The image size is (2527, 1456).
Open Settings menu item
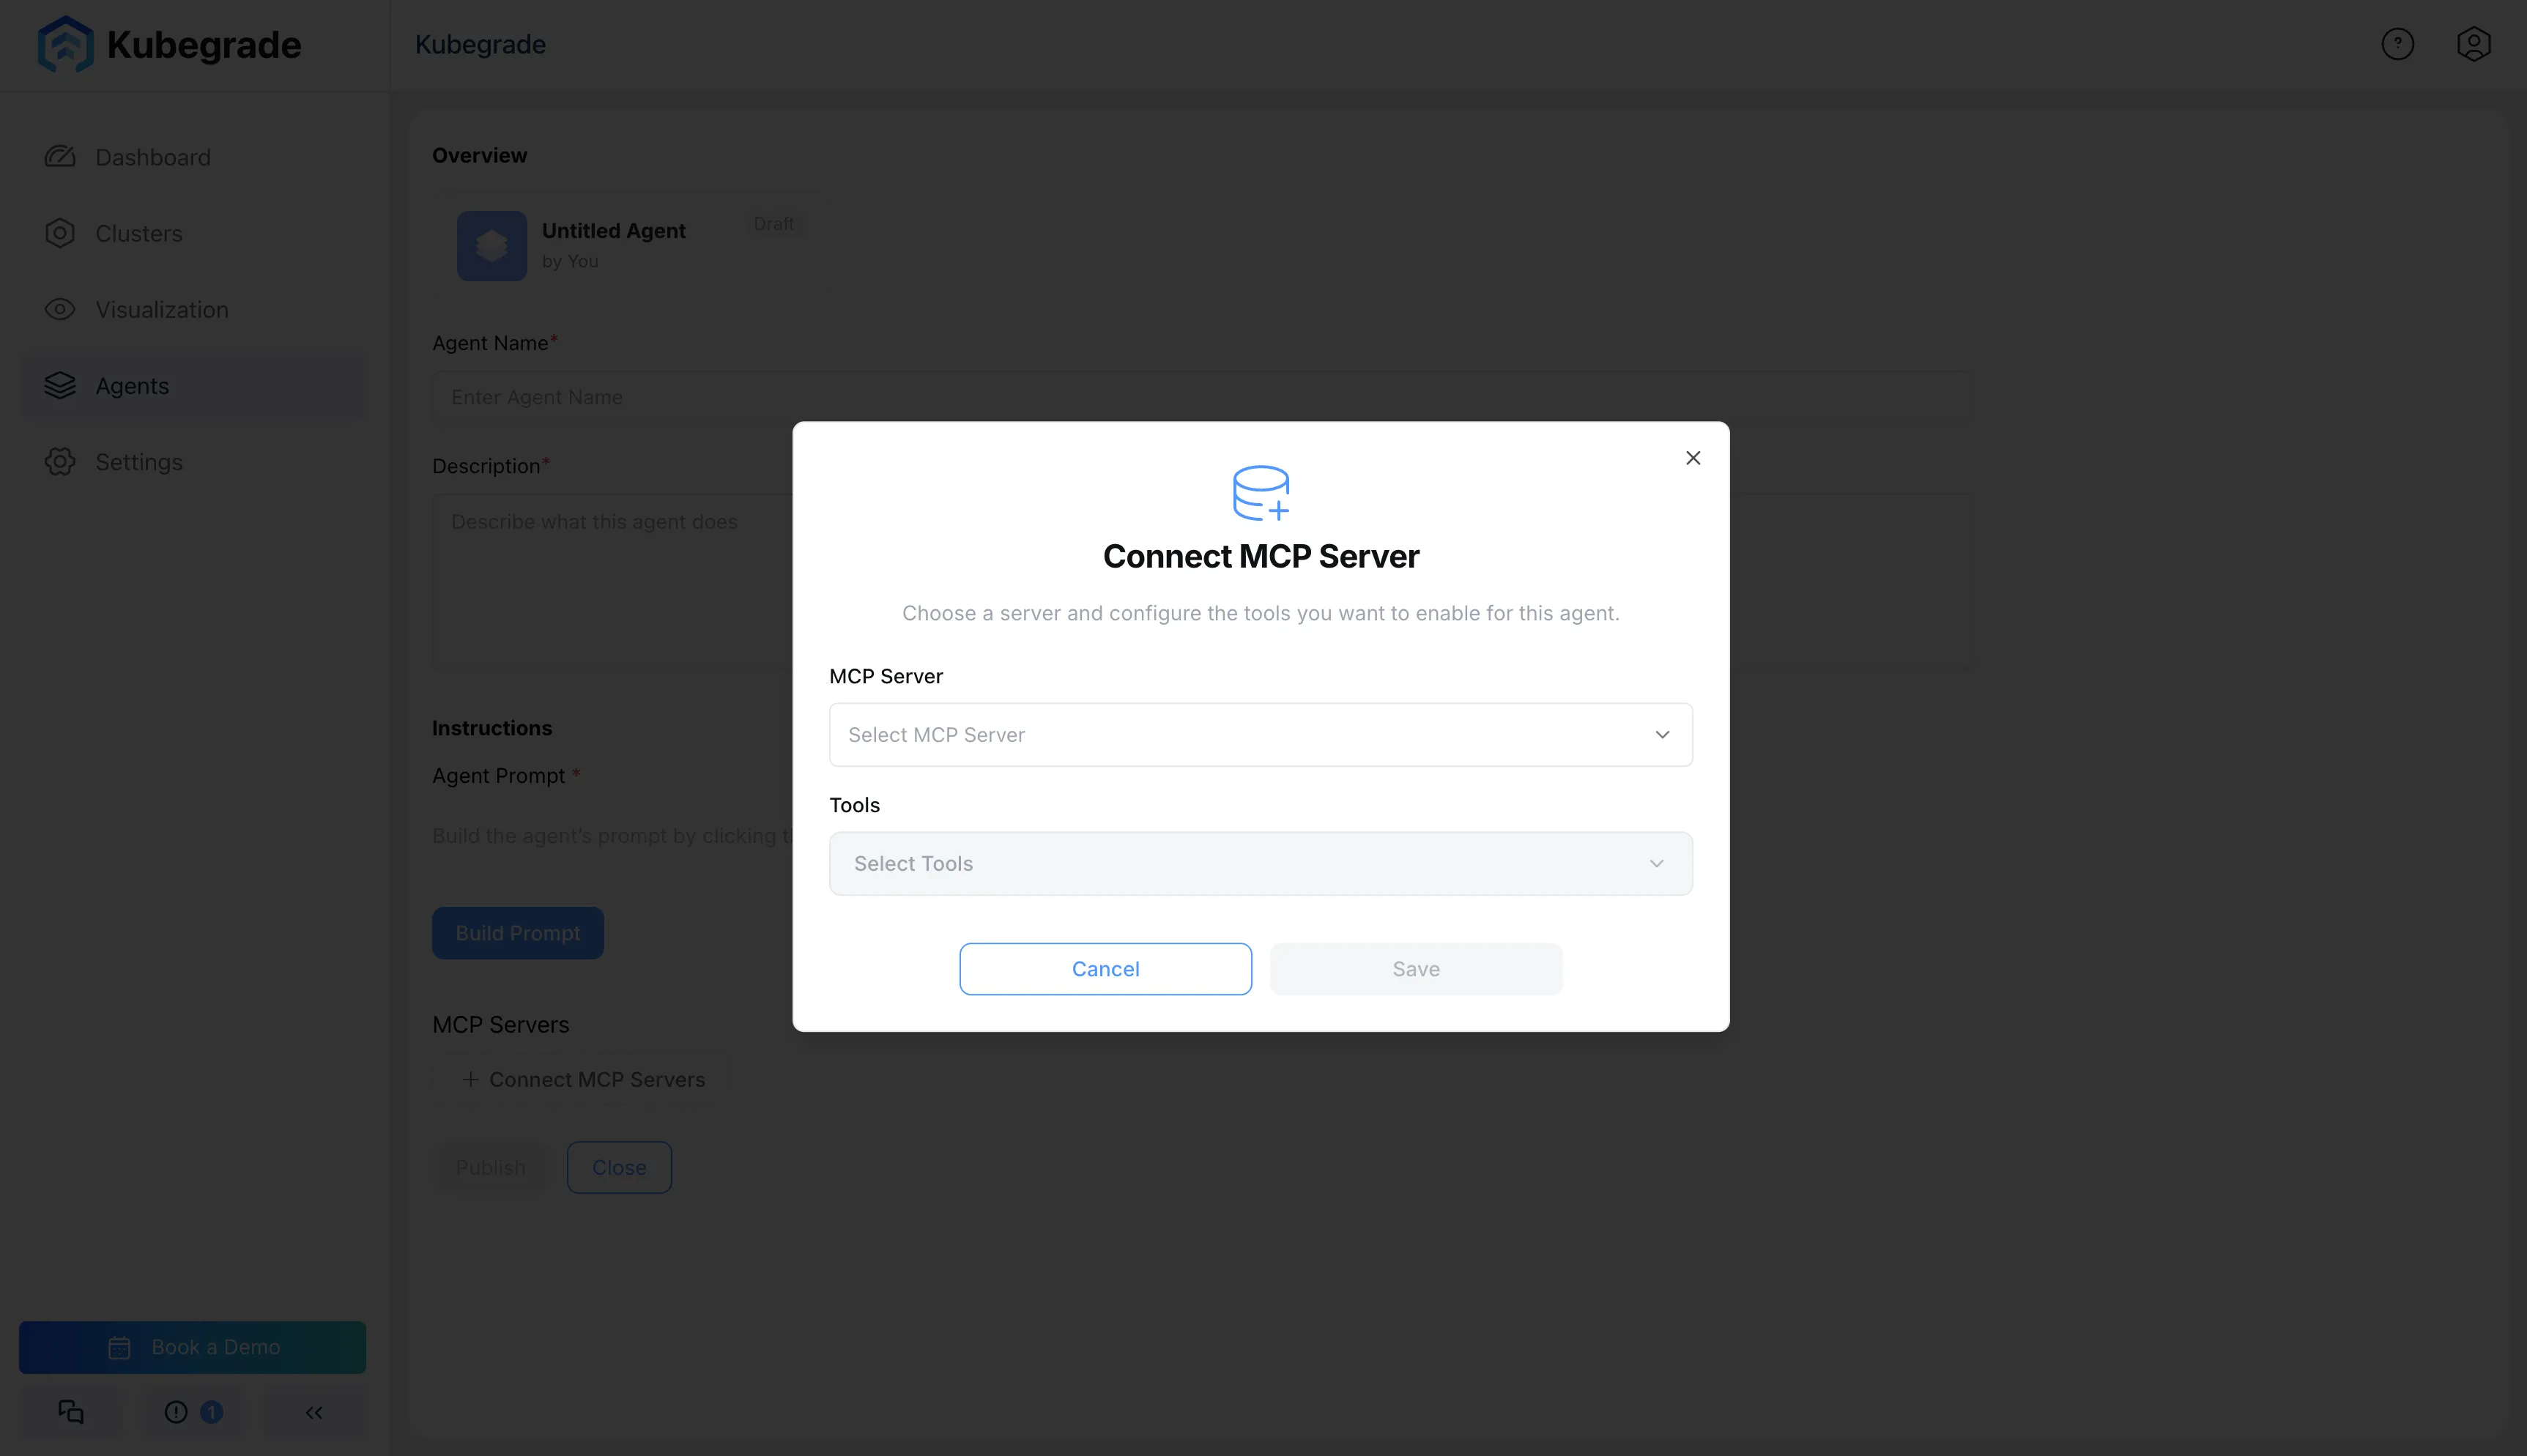point(192,461)
